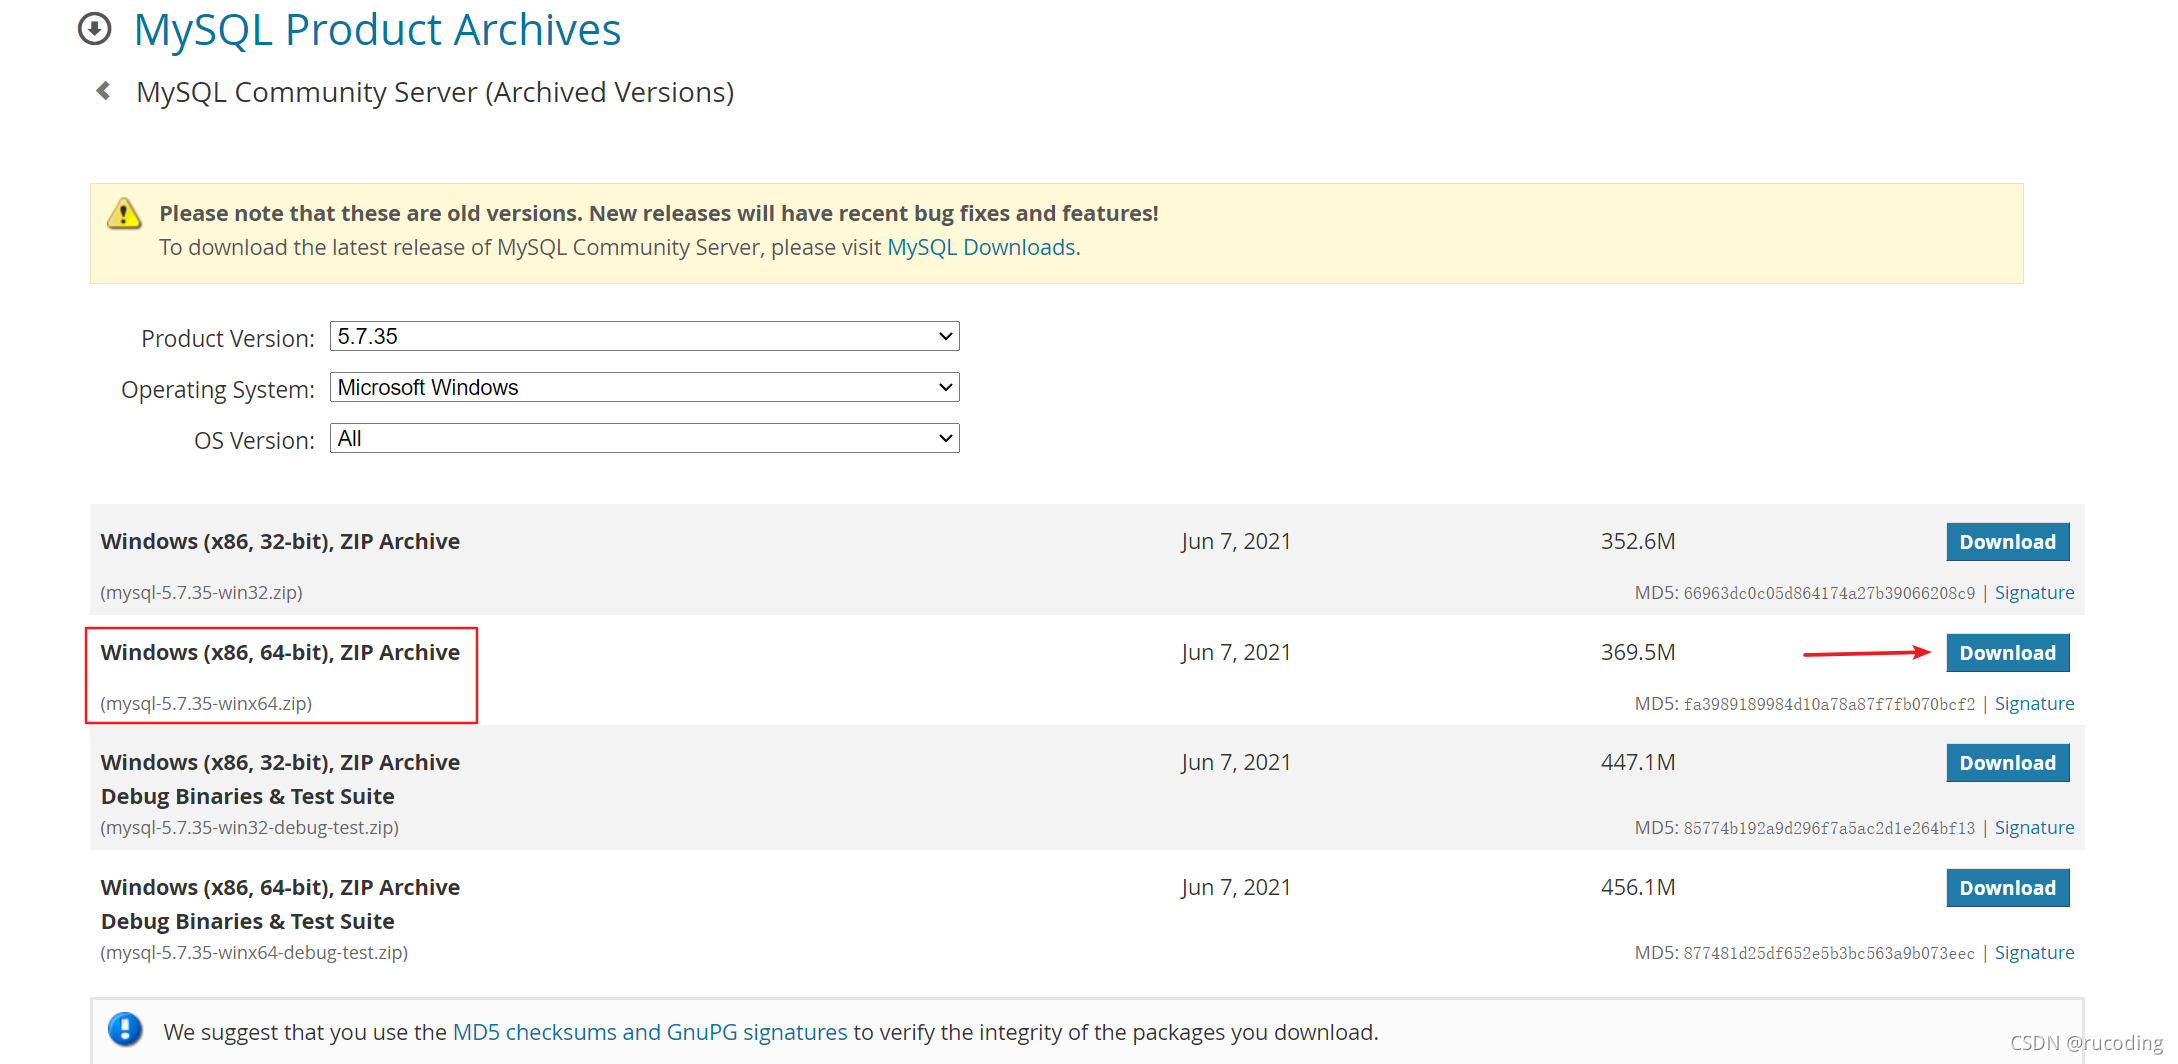This screenshot has width=2178, height=1064.
Task: Click the Jun 7, 2021 date in the 352.6M row
Action: [1236, 542]
